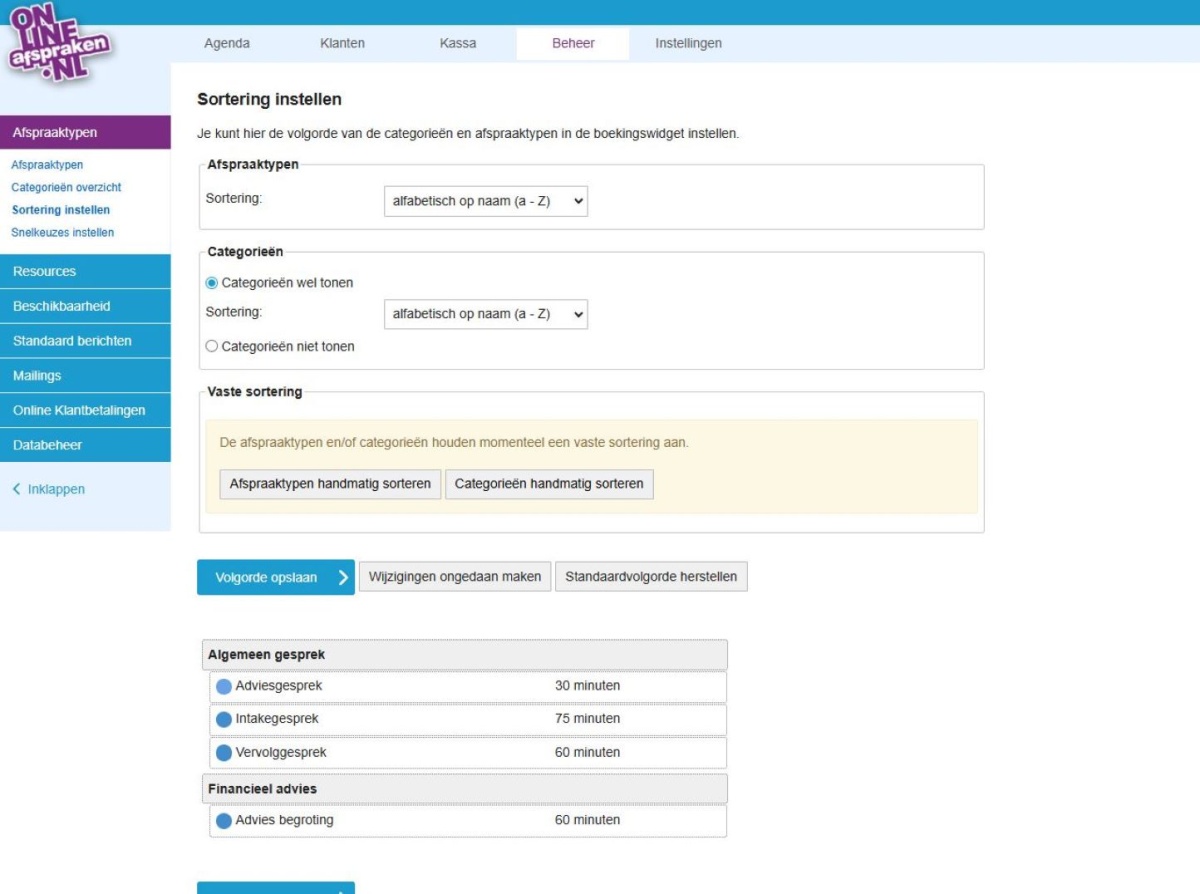Switch to the Agenda tab

[x=227, y=44]
